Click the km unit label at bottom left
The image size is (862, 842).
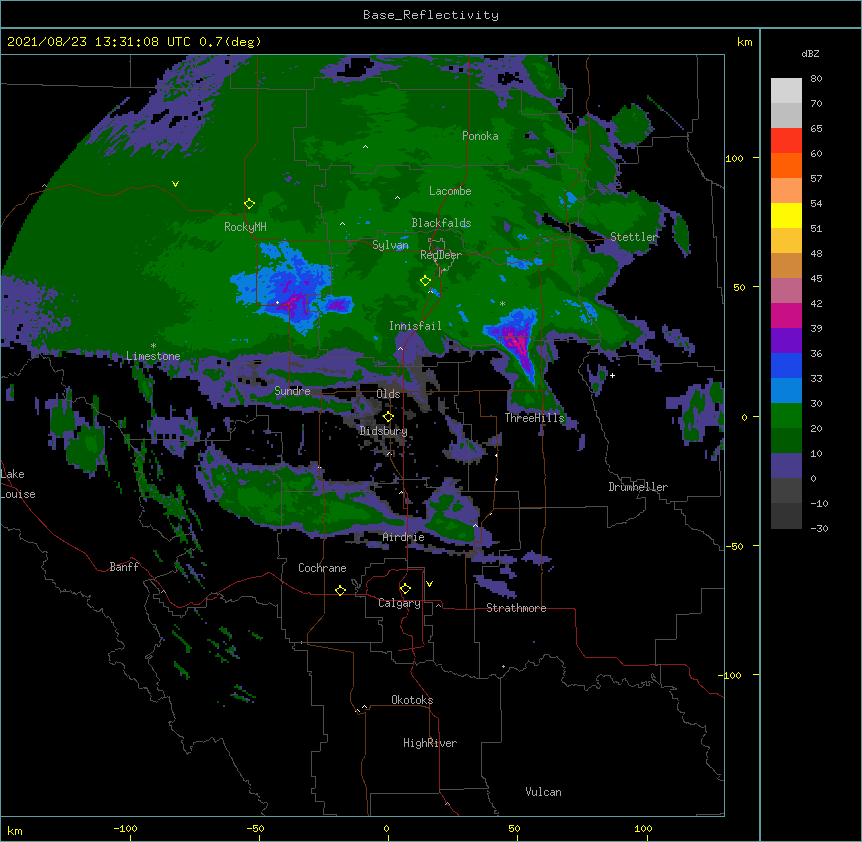15,830
